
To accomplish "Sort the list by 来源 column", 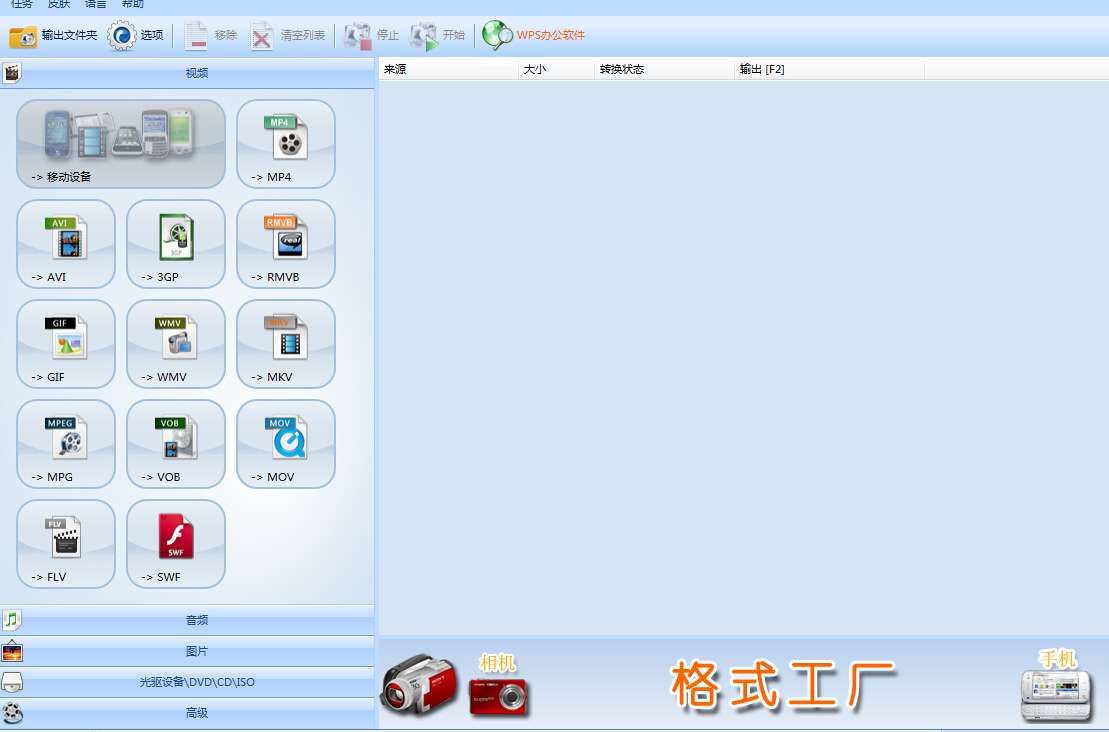I will tap(448, 69).
